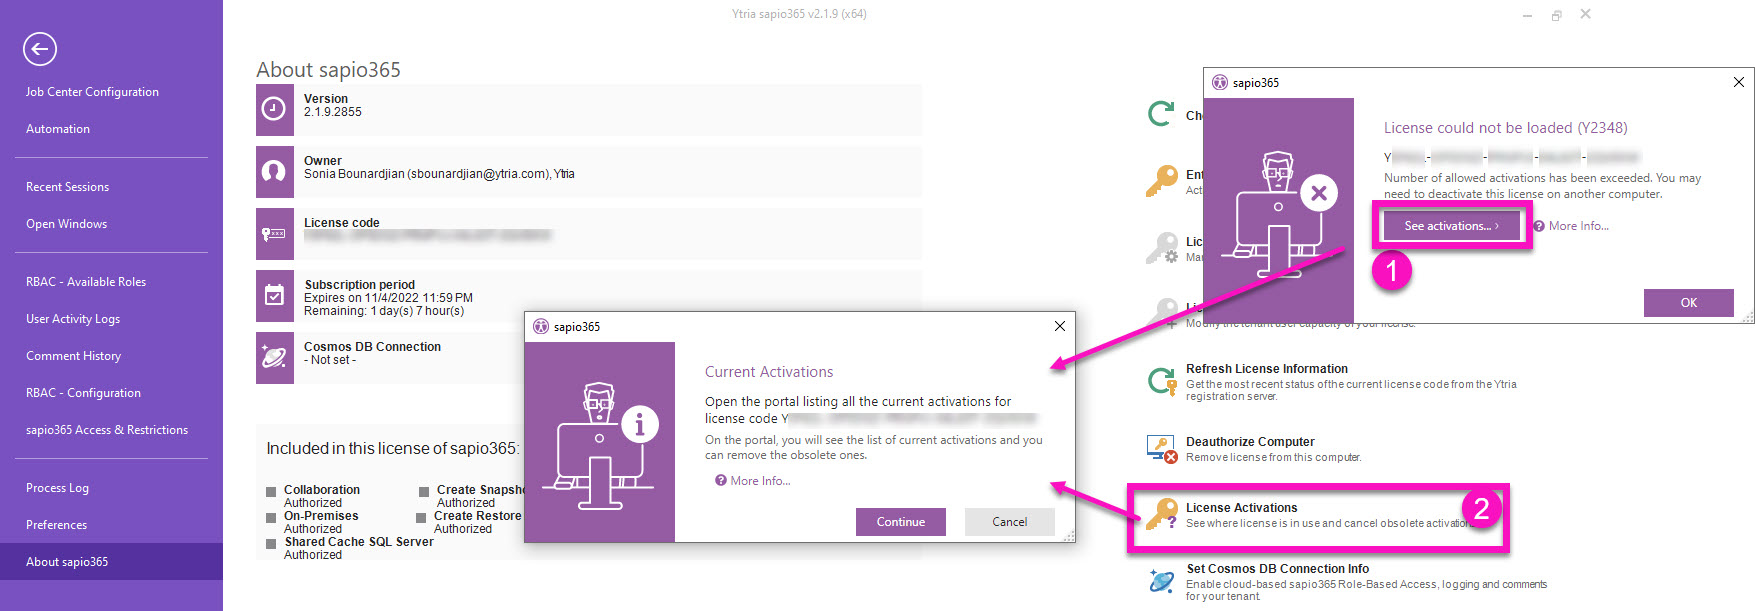This screenshot has height=611, width=1755.
Task: Click the On-Premises license feature
Action: (321, 516)
